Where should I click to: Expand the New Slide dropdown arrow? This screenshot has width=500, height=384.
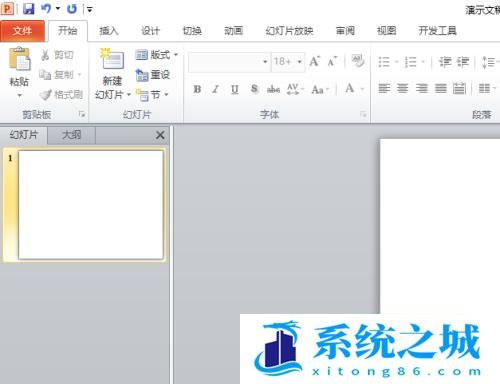tap(128, 95)
